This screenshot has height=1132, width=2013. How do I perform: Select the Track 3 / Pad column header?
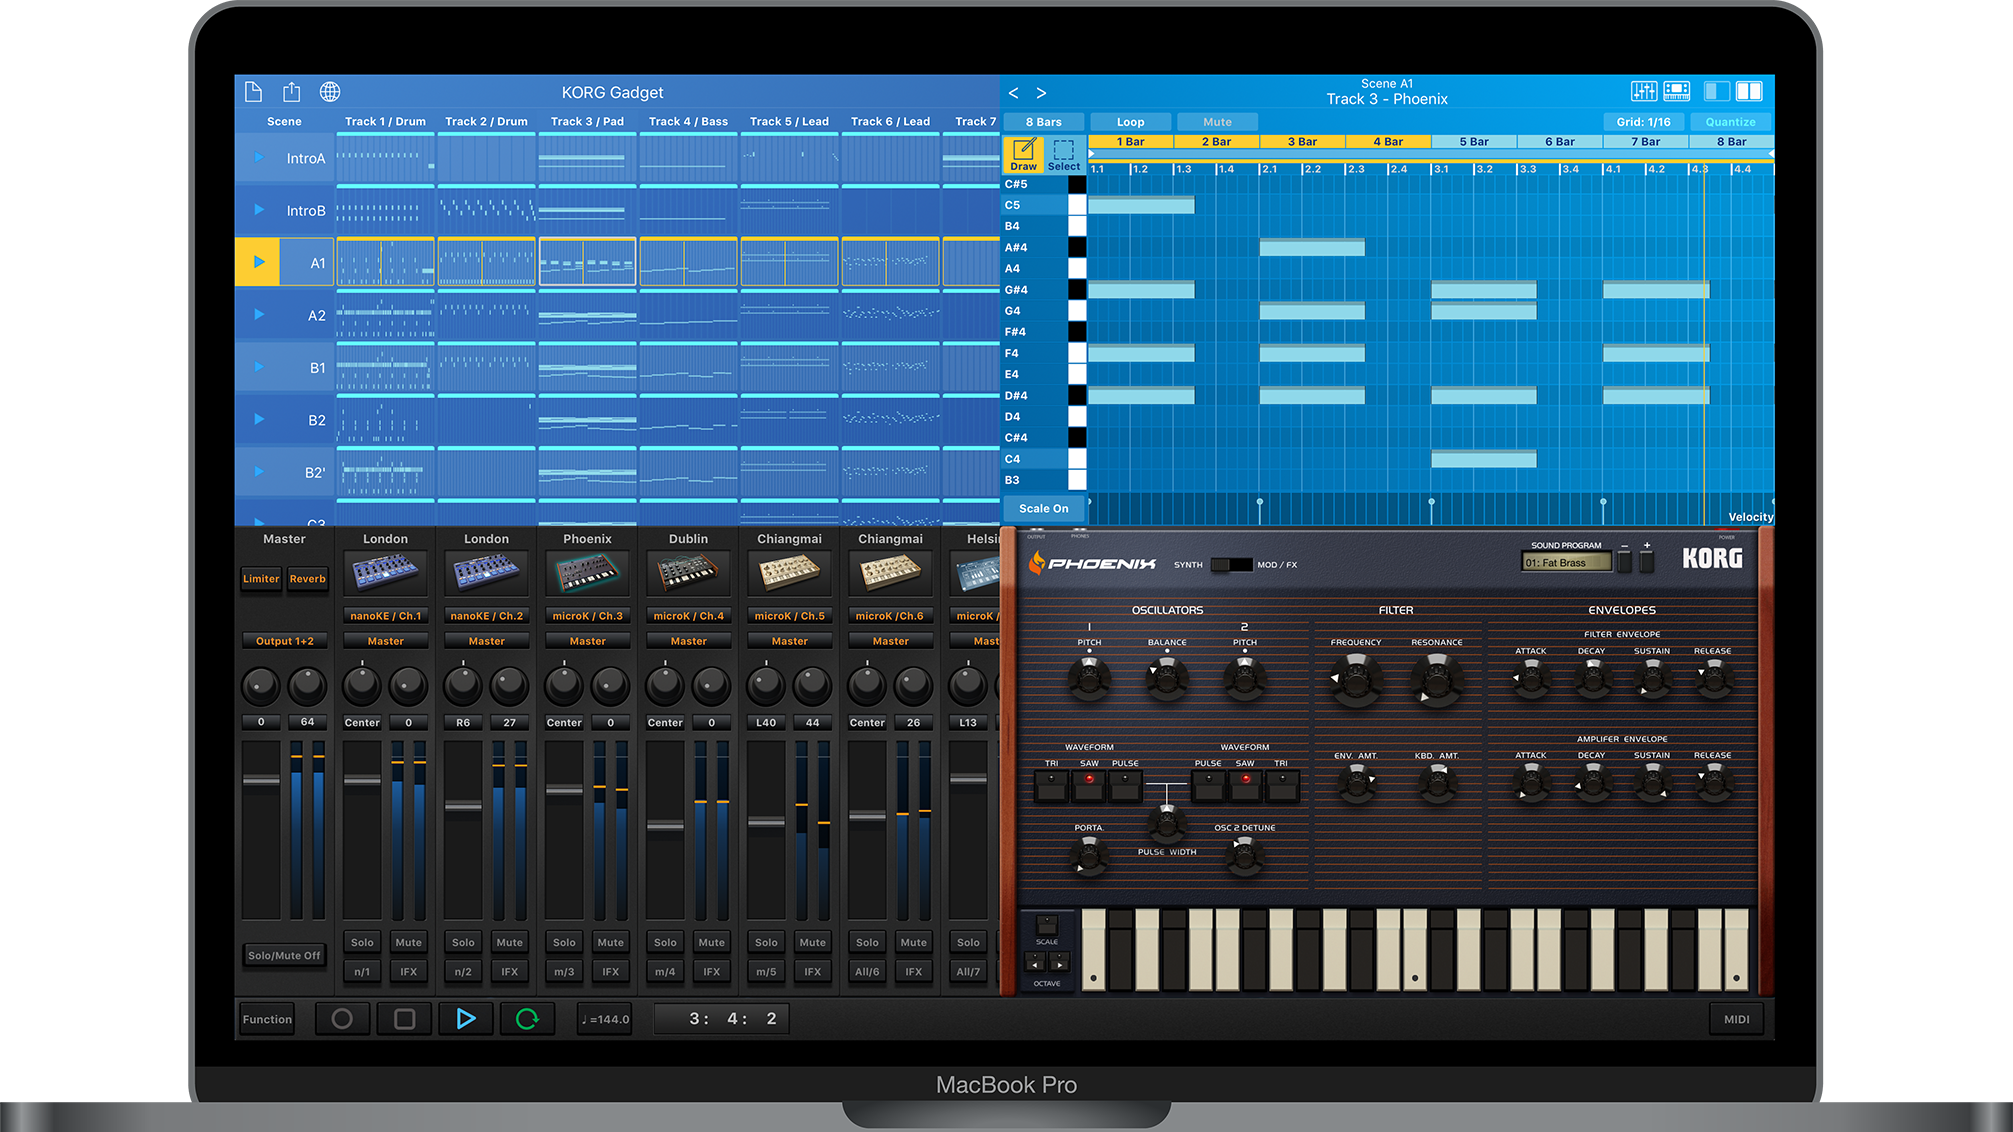pos(587,121)
